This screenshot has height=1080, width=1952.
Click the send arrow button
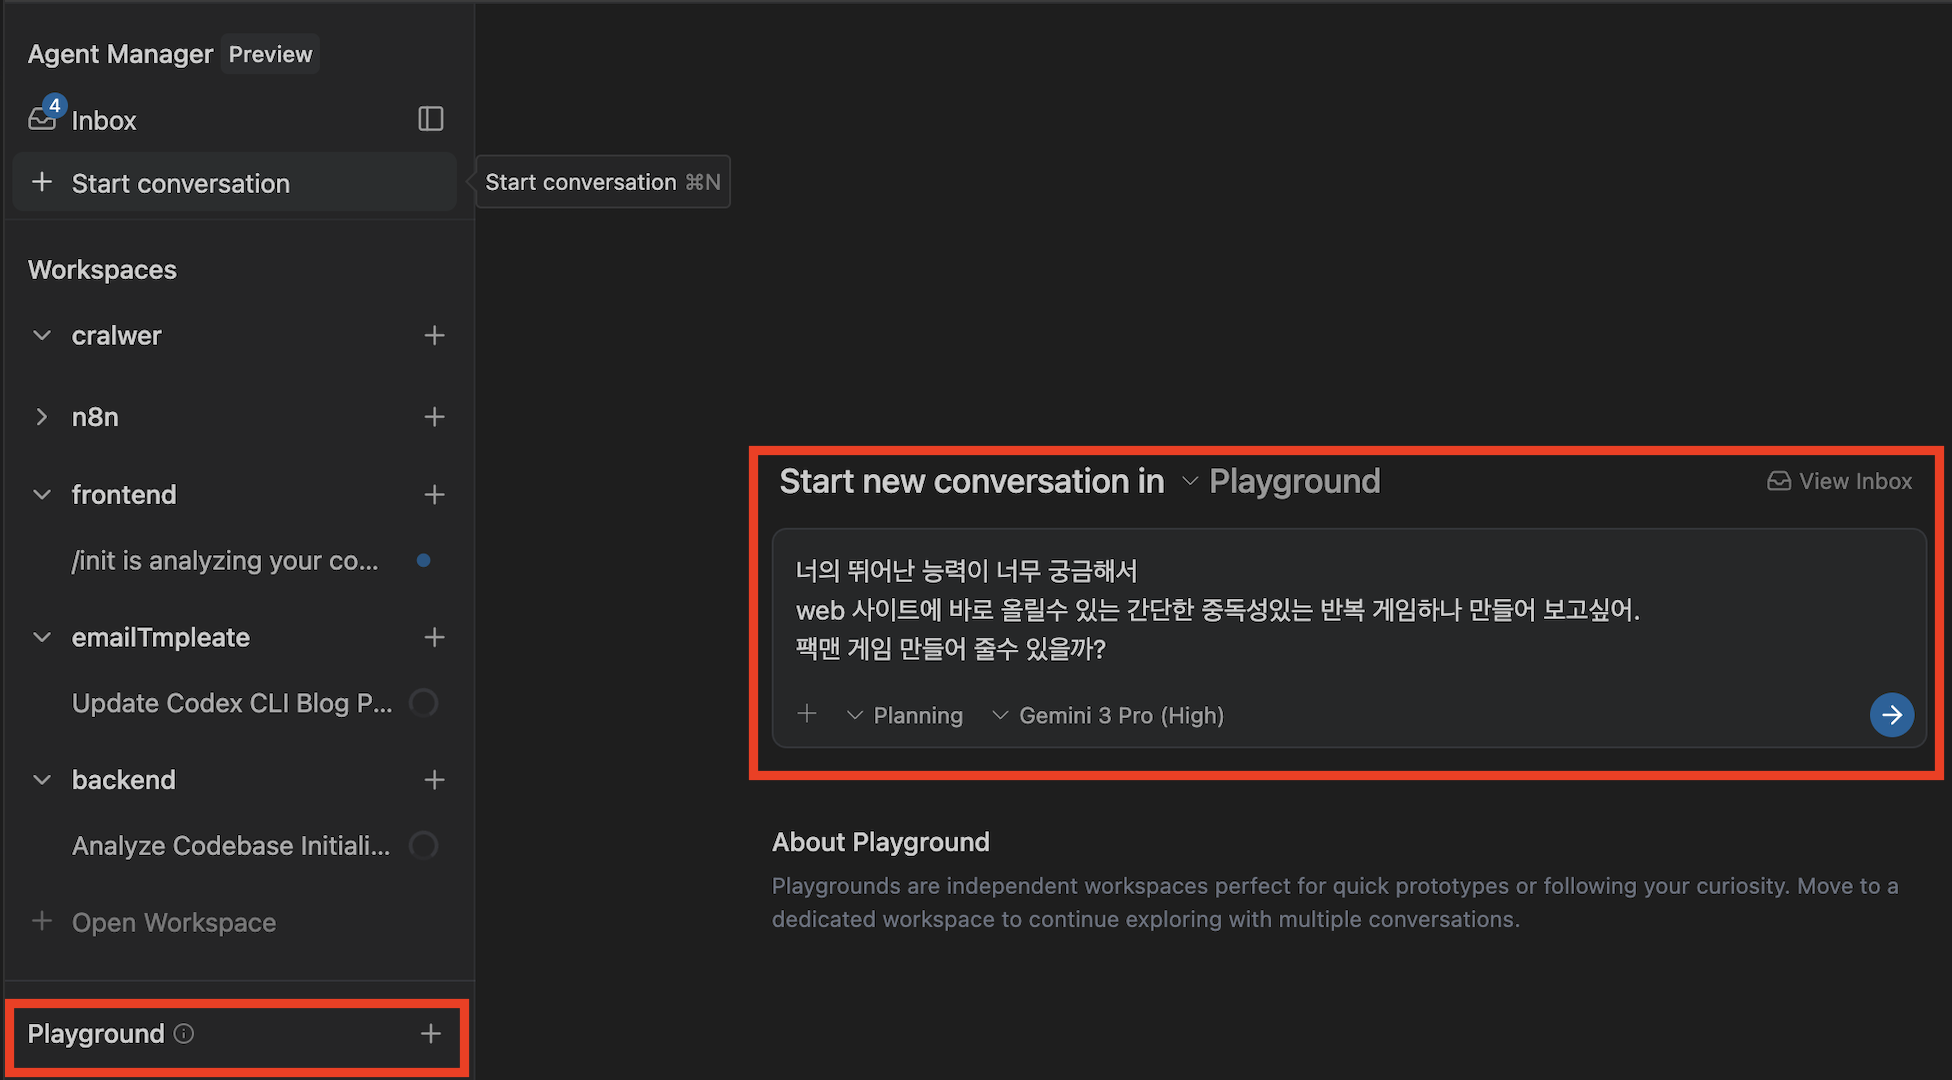1891,715
